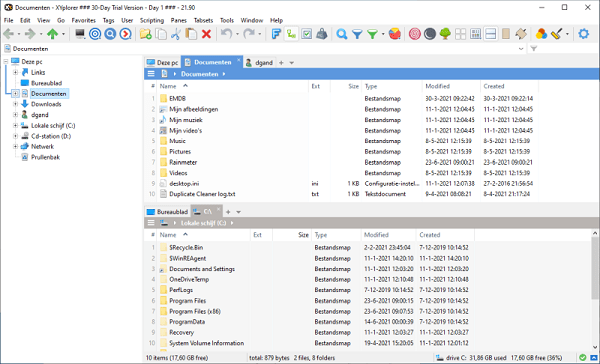Open Find Files magnifier icon
This screenshot has height=364, width=600.
point(342,34)
